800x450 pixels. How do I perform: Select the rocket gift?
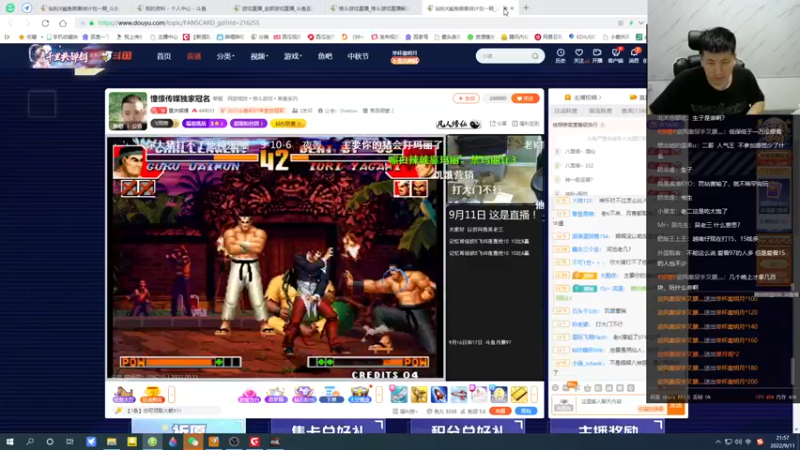[439, 394]
